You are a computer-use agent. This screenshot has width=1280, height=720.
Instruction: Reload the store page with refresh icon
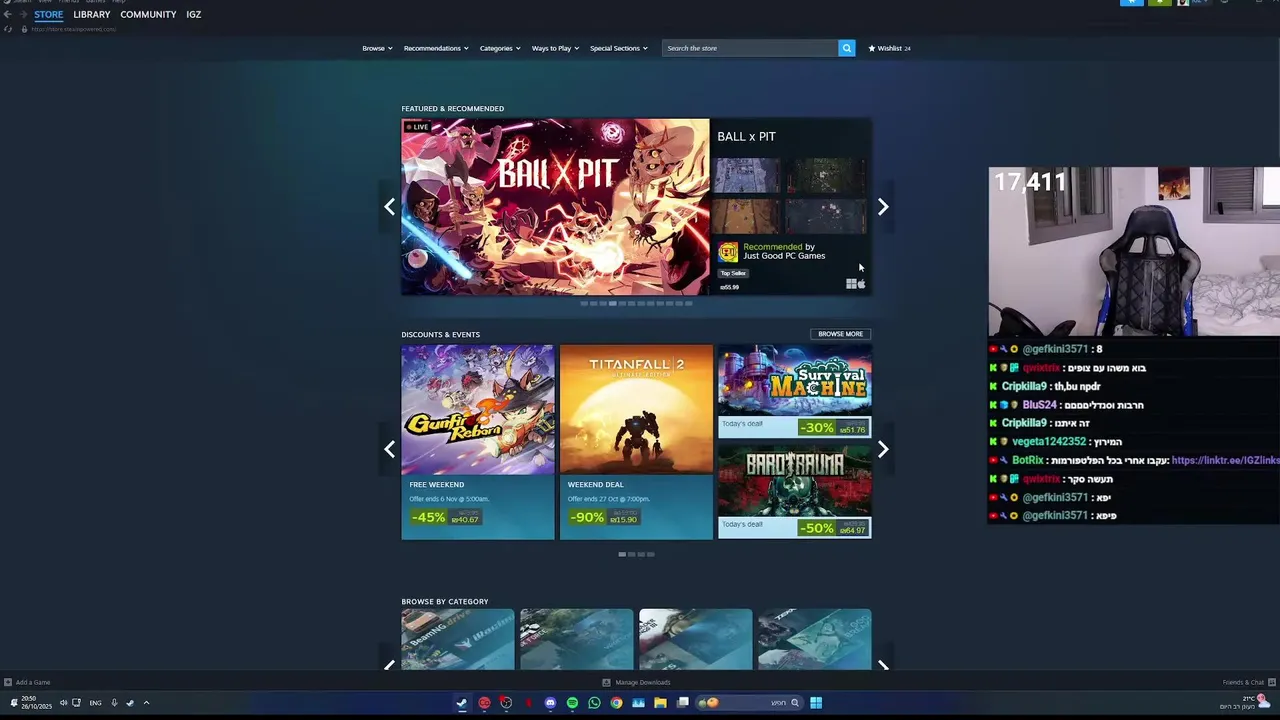tap(8, 29)
